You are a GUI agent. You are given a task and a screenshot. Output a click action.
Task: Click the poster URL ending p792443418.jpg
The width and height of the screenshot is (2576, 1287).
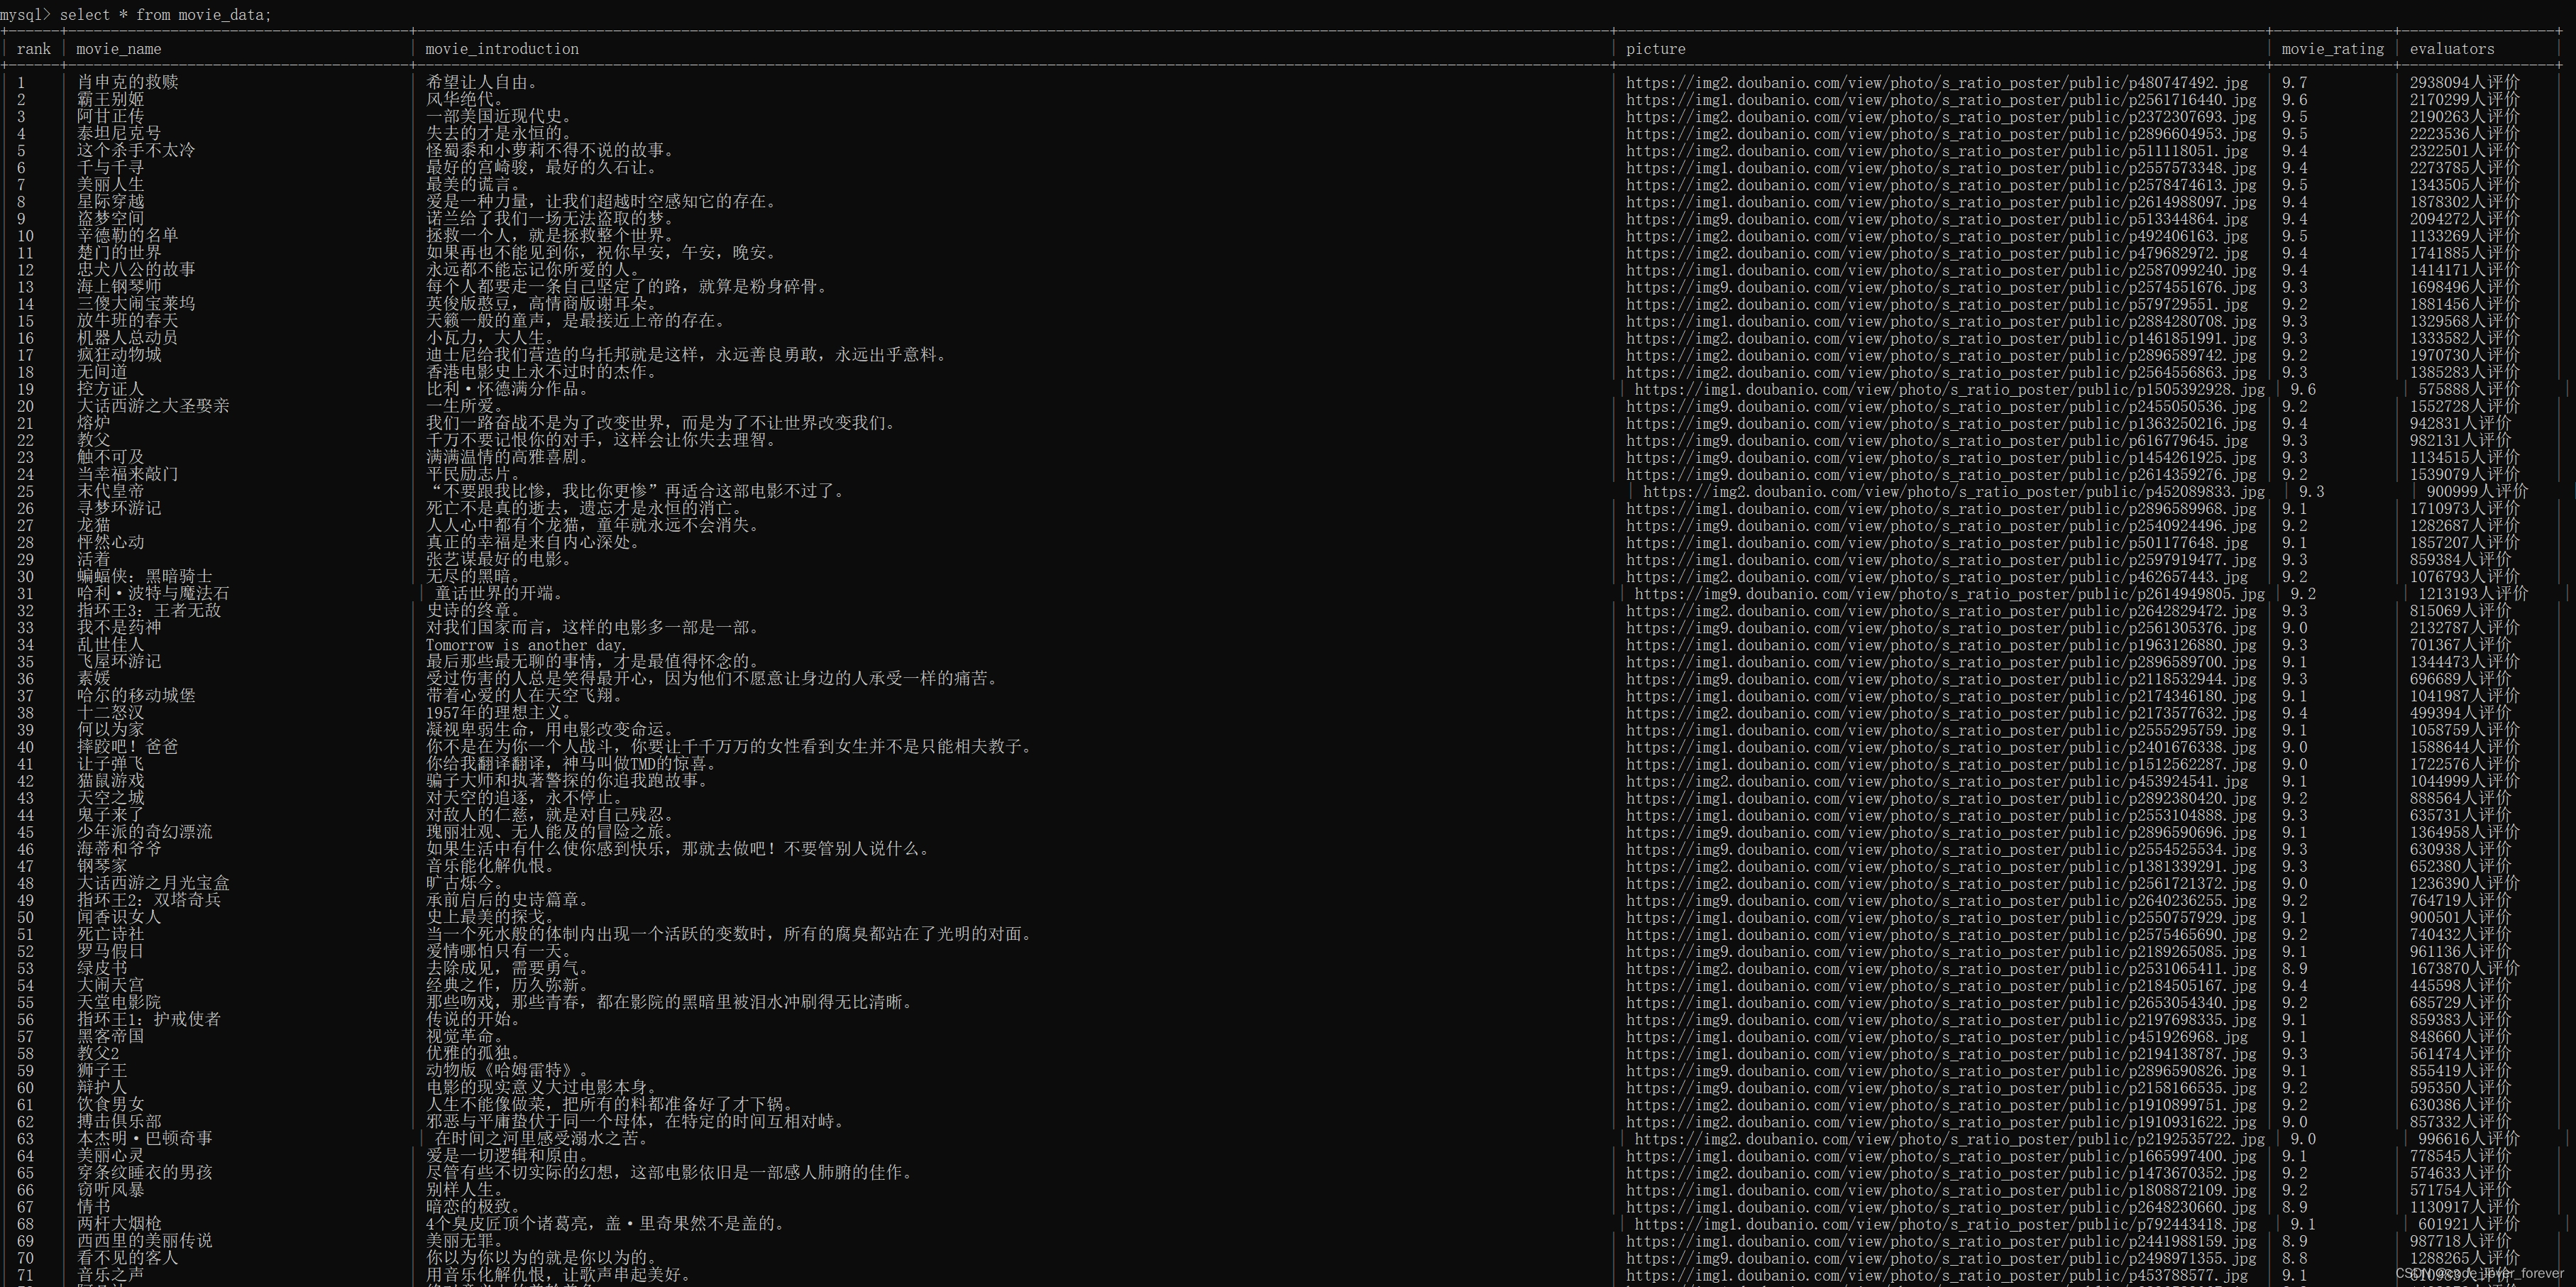[x=1945, y=1224]
